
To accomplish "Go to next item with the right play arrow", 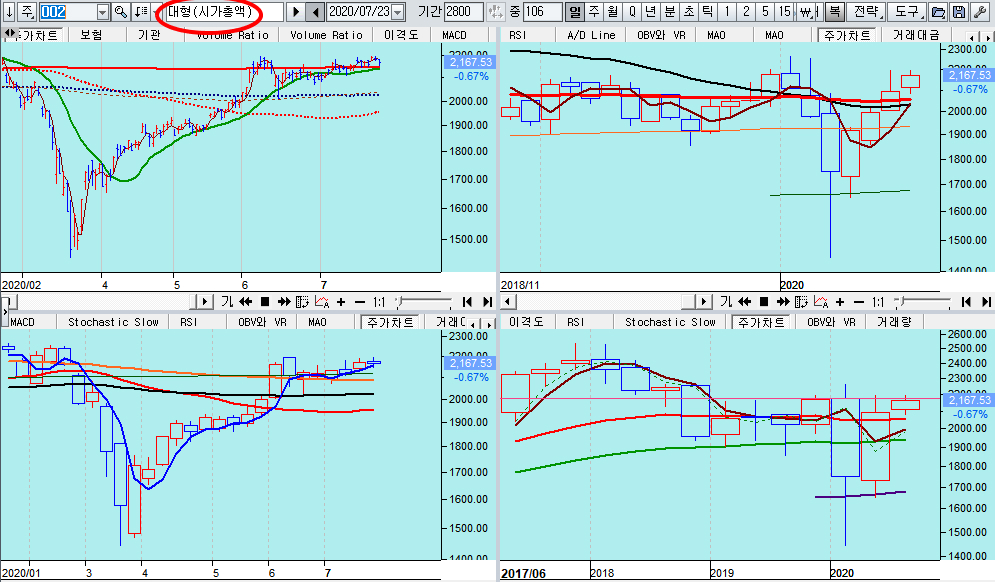I will tap(295, 11).
